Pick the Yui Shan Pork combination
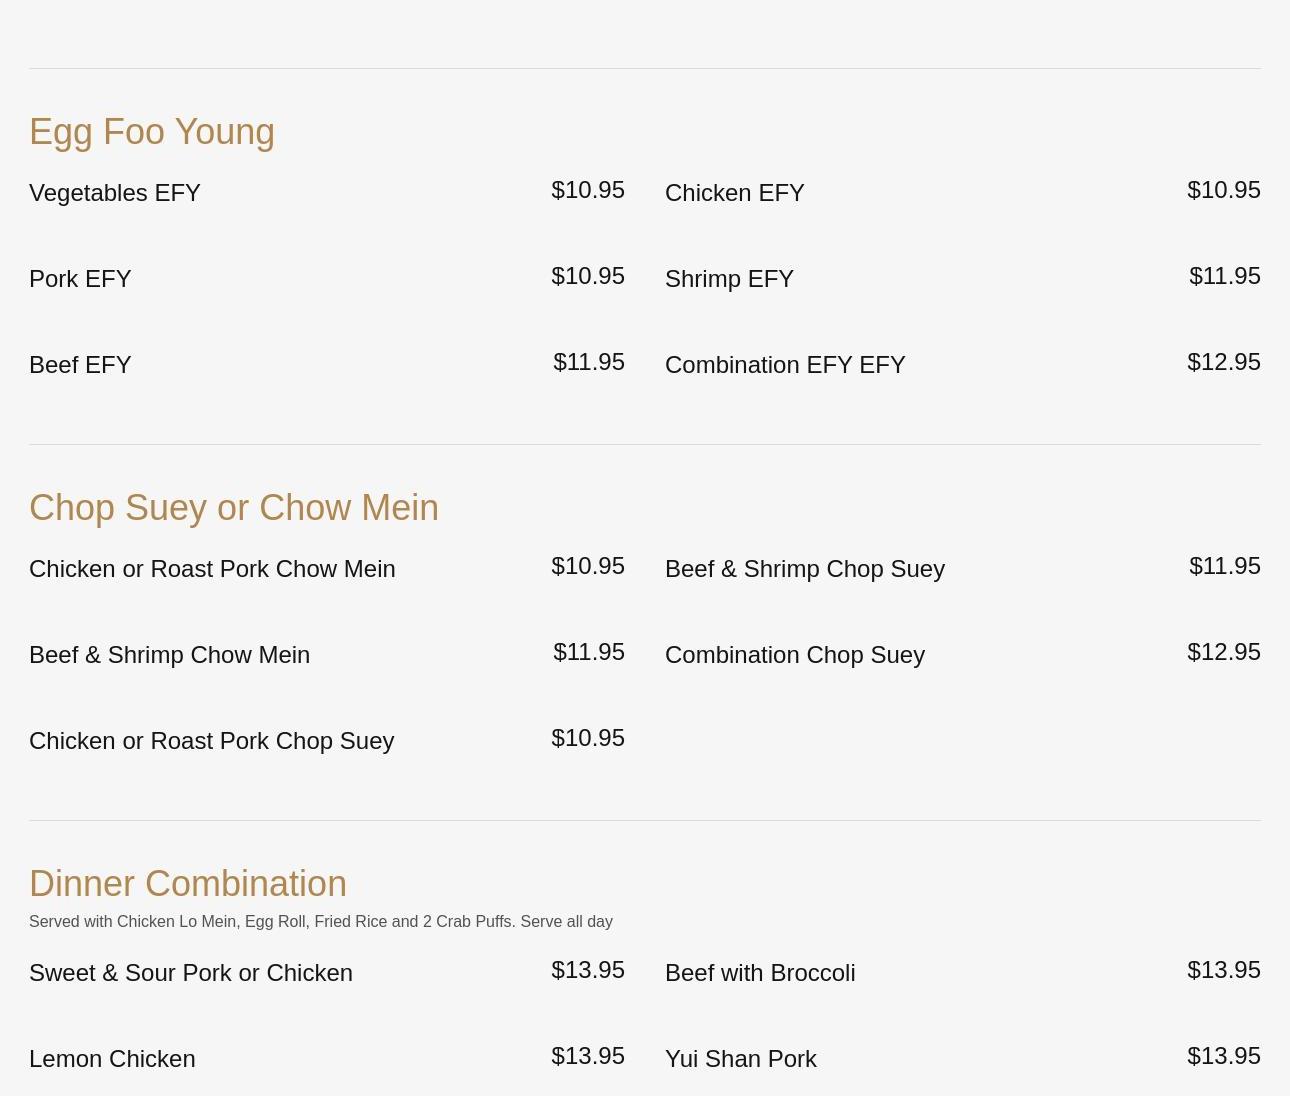Viewport: 1290px width, 1096px height. (740, 1059)
